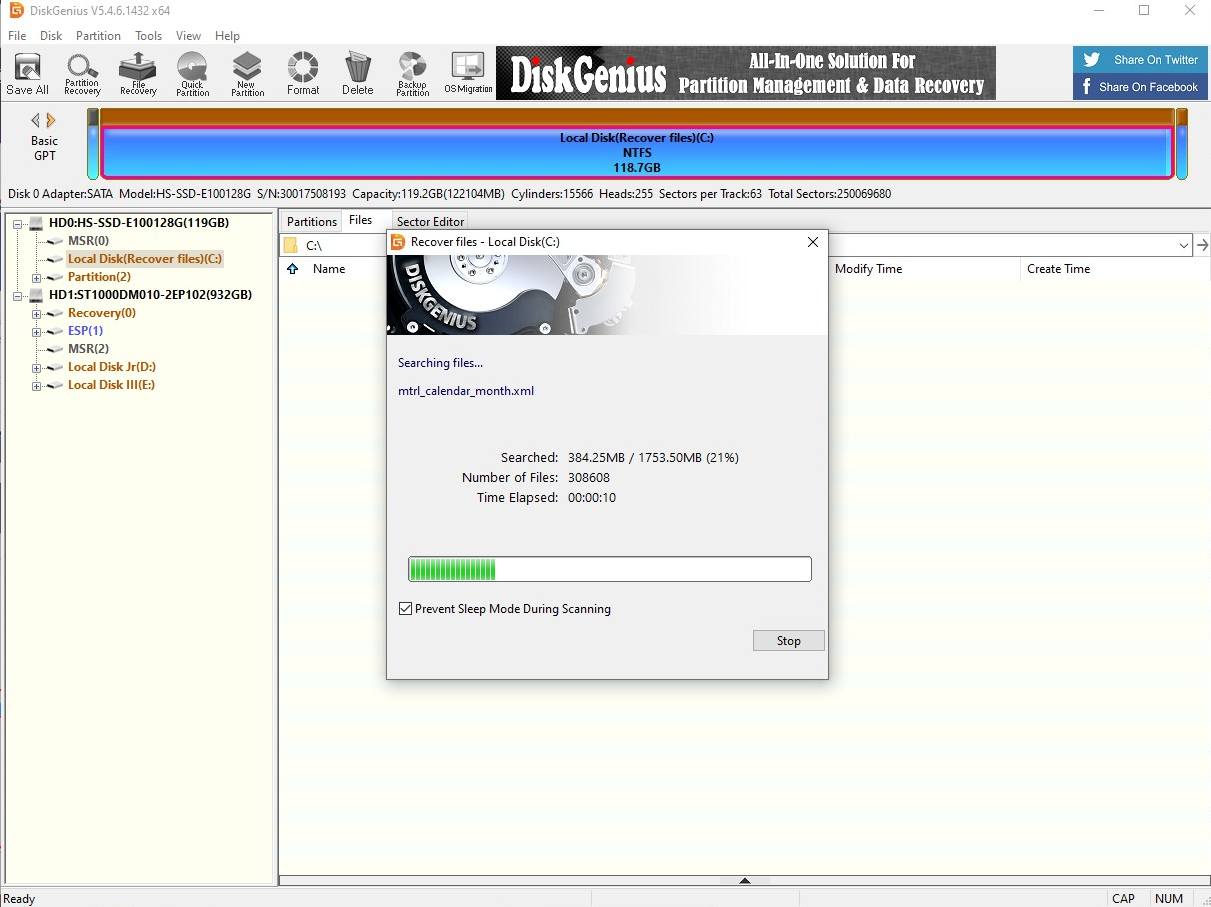Sort by the Name column header
Image resolution: width=1211 pixels, height=907 pixels.
[x=329, y=269]
